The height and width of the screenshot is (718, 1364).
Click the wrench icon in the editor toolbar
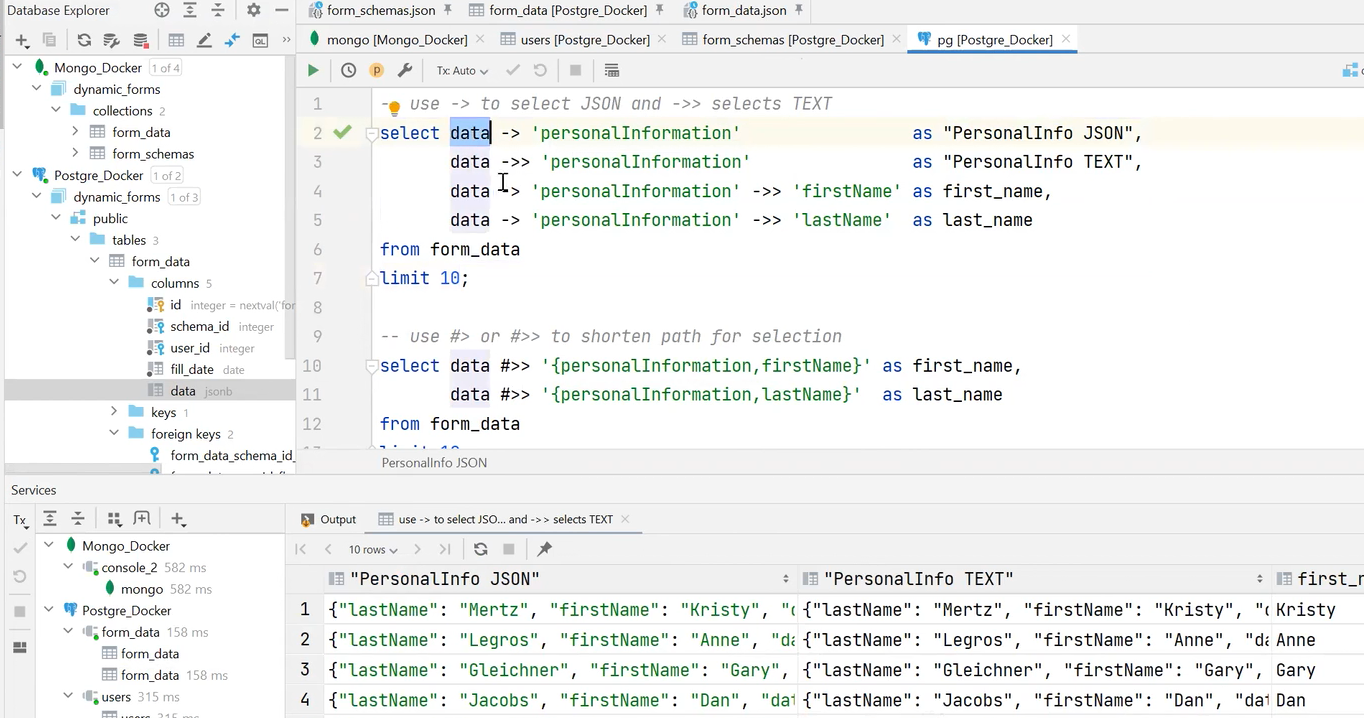coord(404,70)
